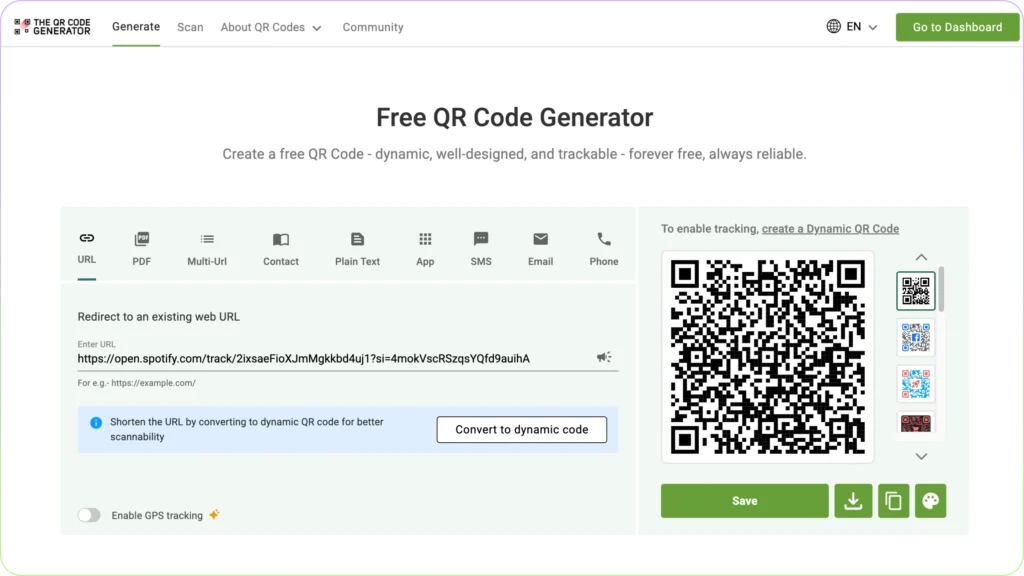
Task: Click the megaphone icon beside the URL field
Action: pyautogui.click(x=604, y=357)
